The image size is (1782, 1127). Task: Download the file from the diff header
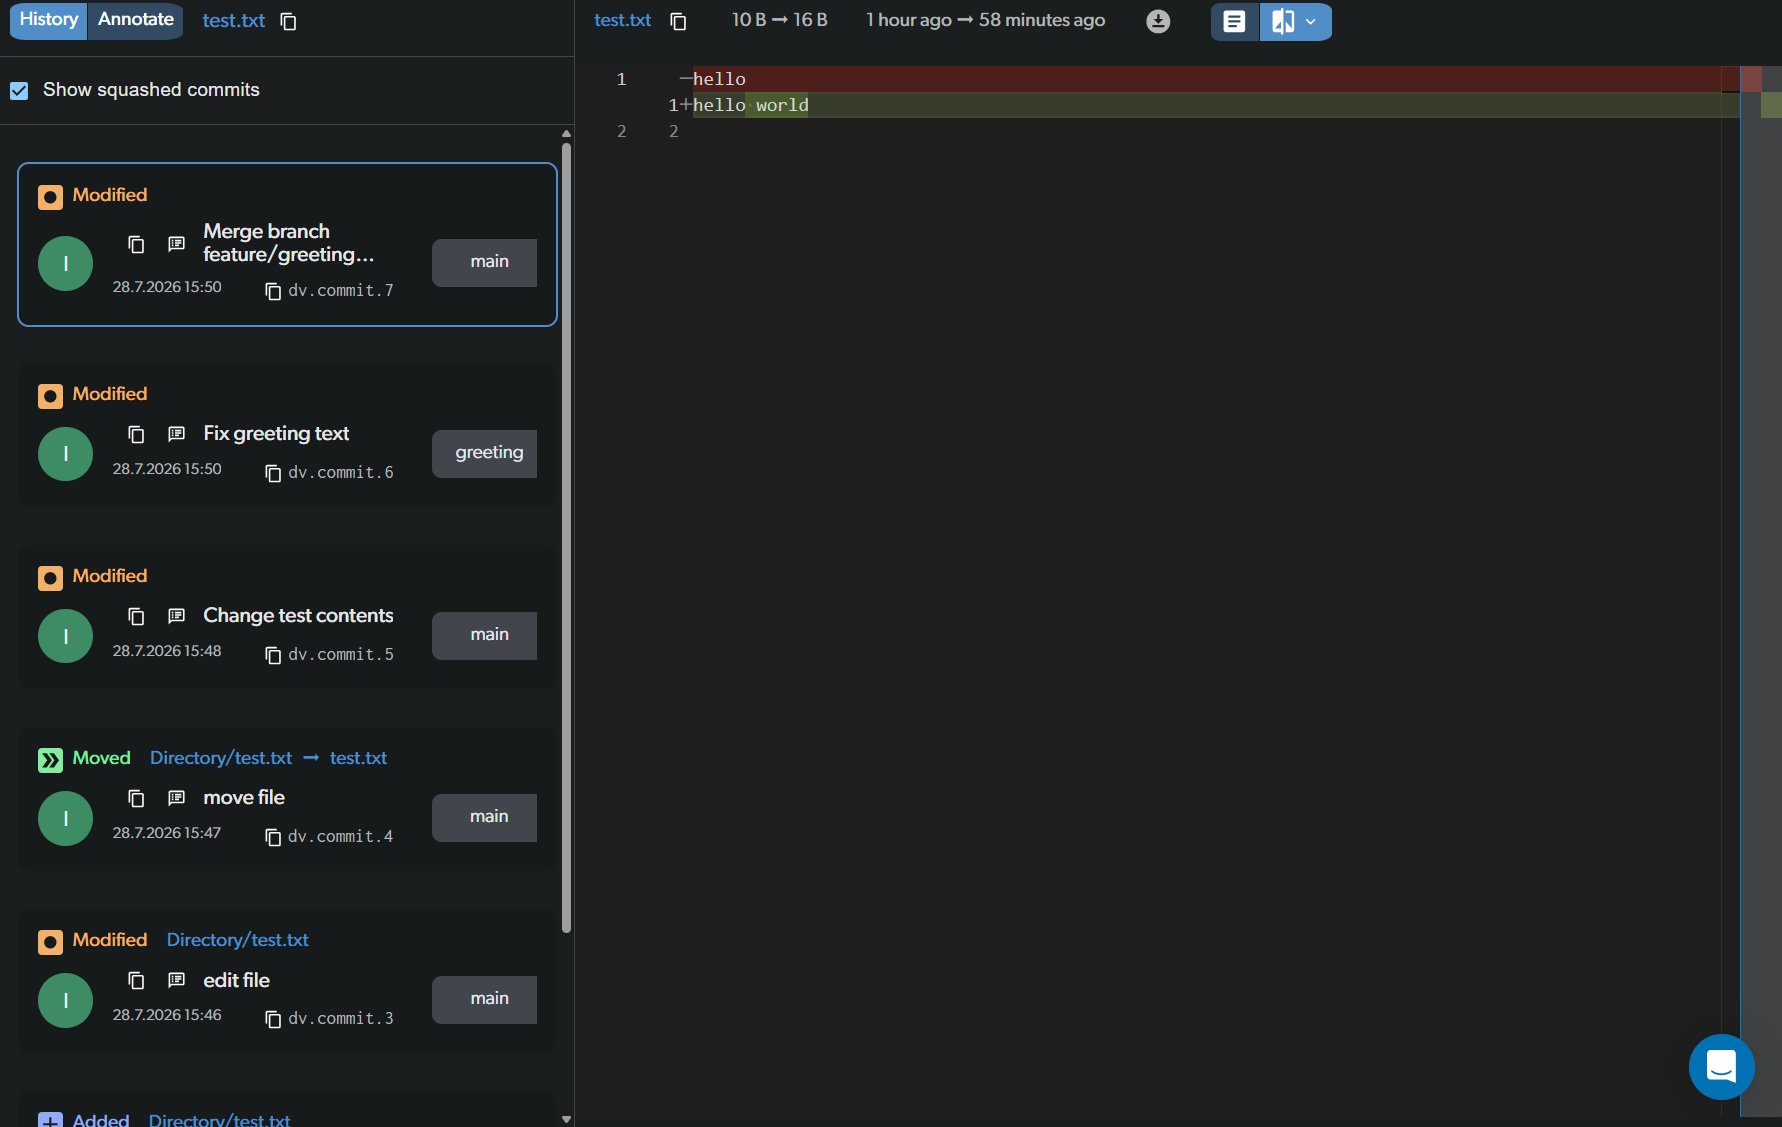click(x=1158, y=21)
